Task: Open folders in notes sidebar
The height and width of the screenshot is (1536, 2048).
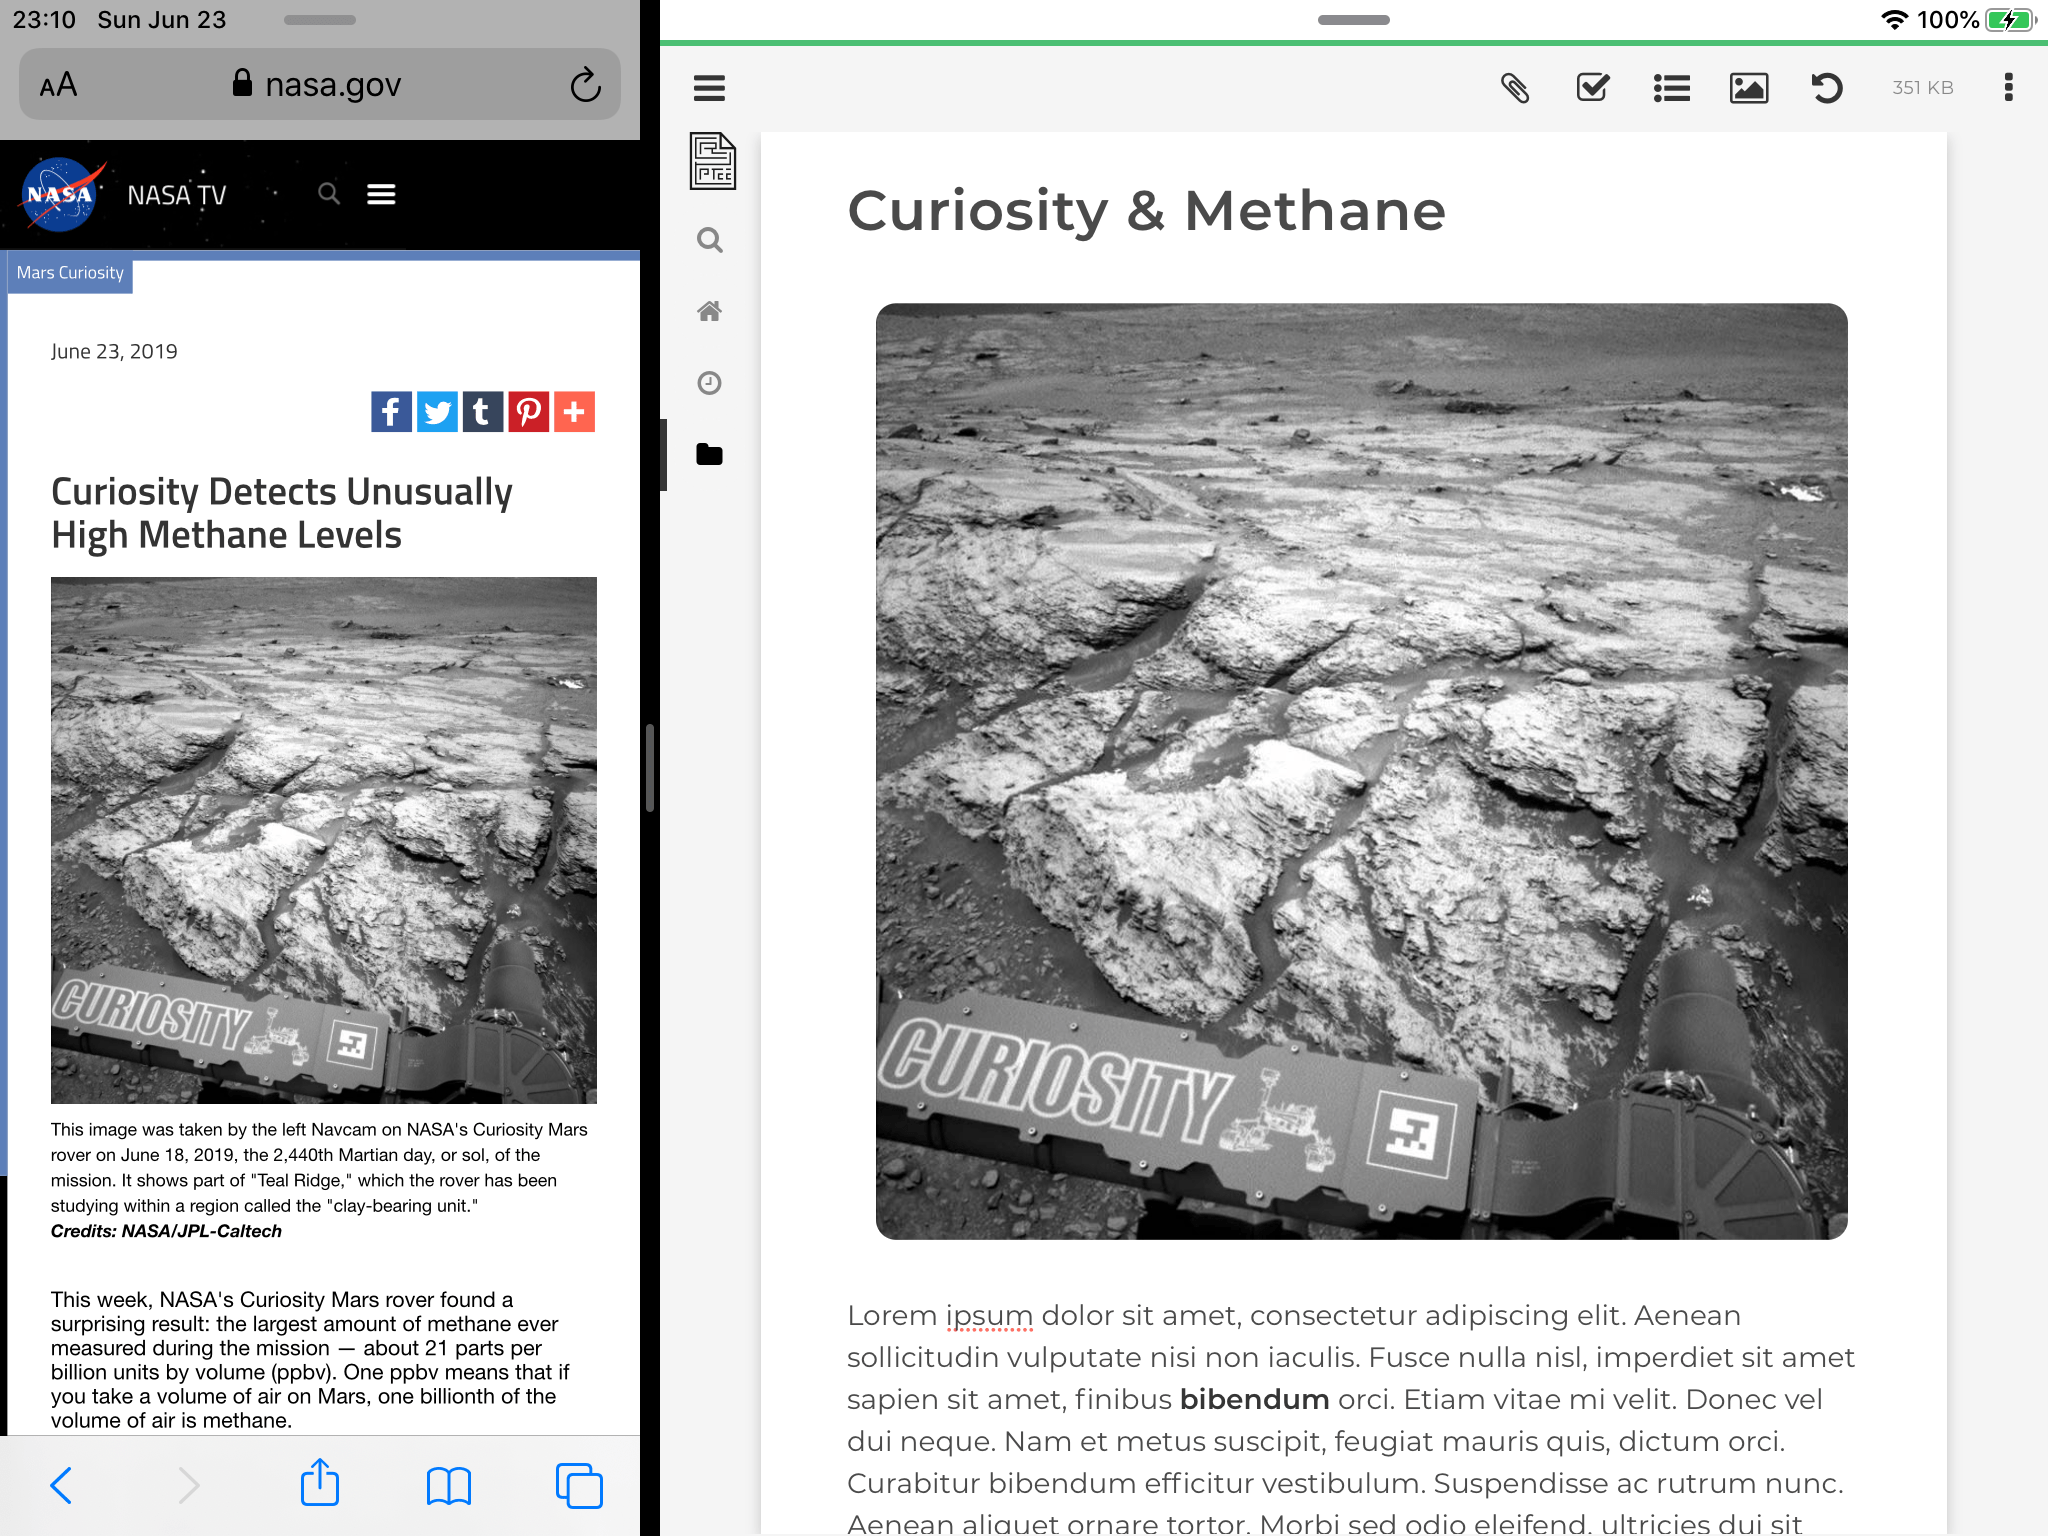Action: click(709, 454)
